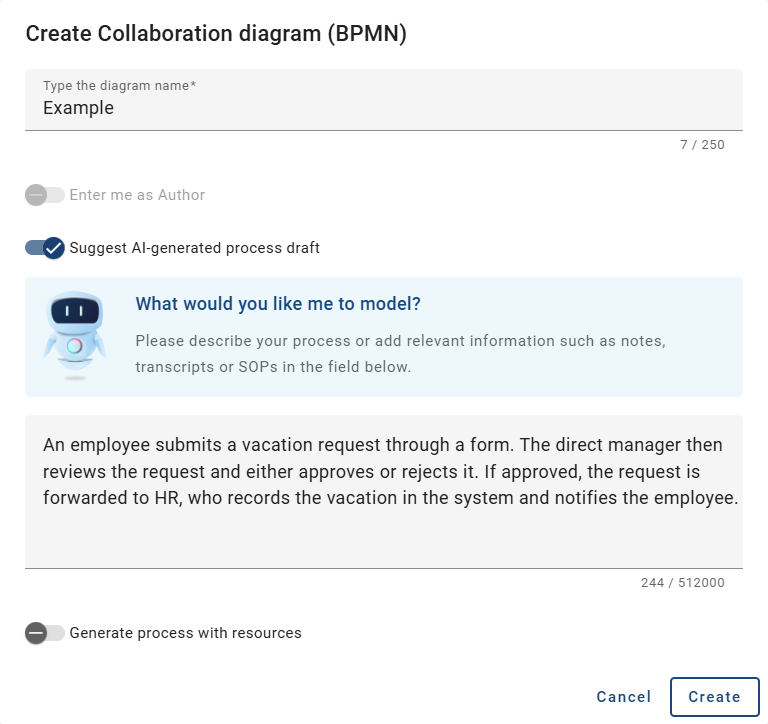
Task: Click the What would you like me to model heading
Action: coord(278,304)
